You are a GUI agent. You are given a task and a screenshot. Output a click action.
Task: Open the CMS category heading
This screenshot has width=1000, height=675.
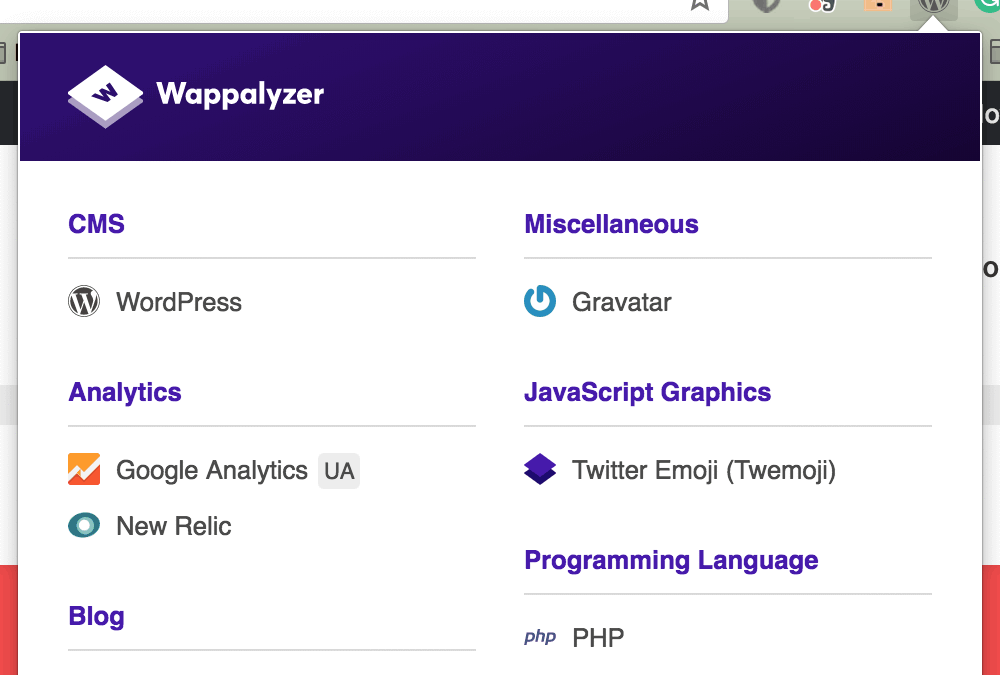click(x=97, y=224)
